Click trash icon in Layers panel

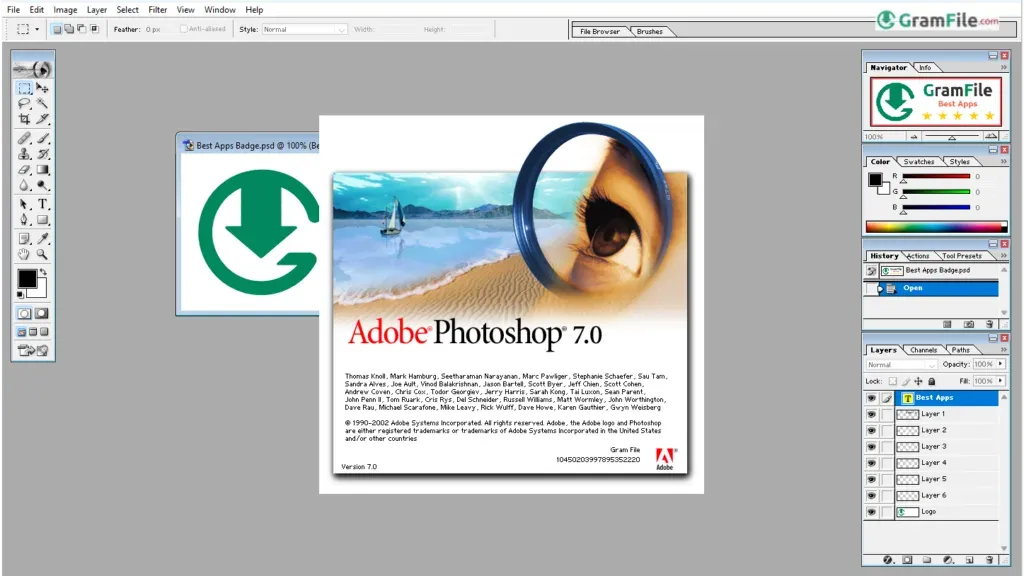pyautogui.click(x=989, y=560)
